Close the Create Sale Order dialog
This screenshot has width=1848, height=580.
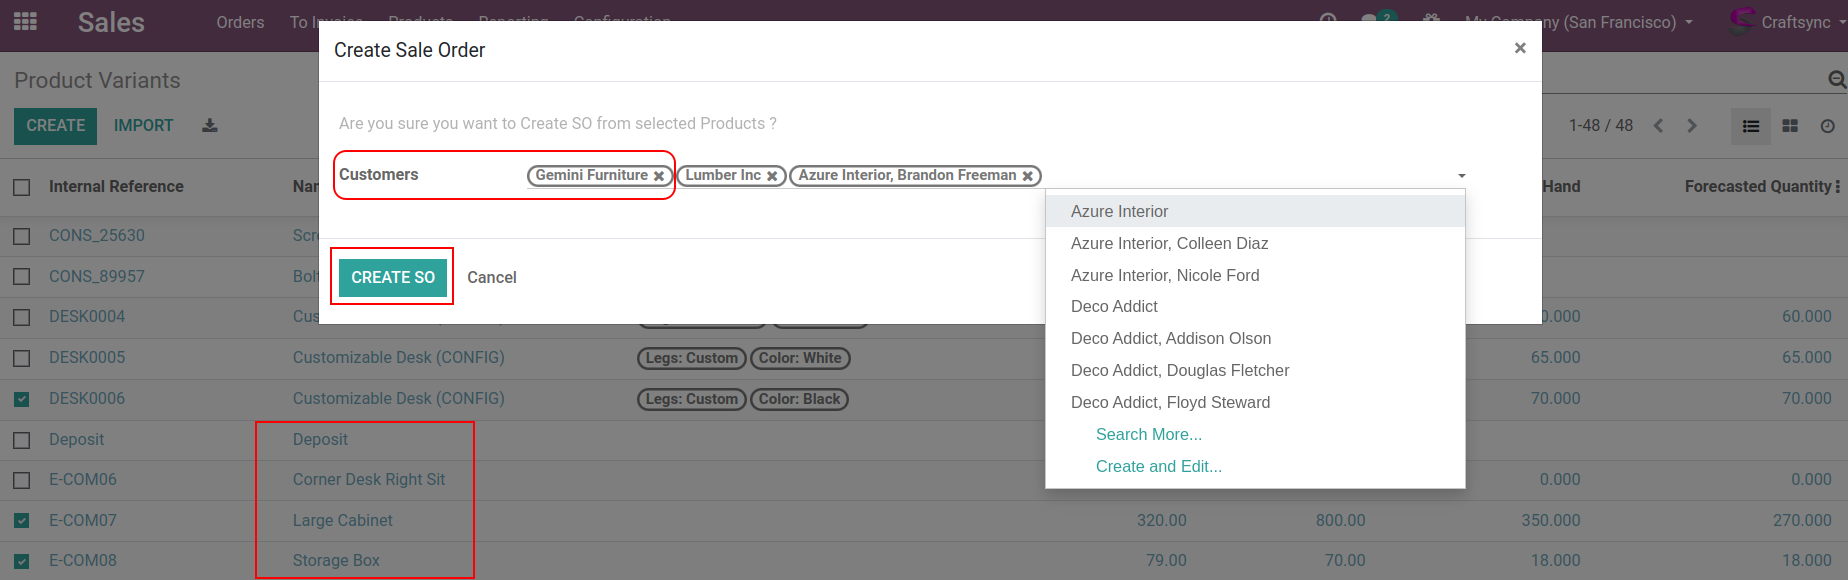click(1520, 48)
